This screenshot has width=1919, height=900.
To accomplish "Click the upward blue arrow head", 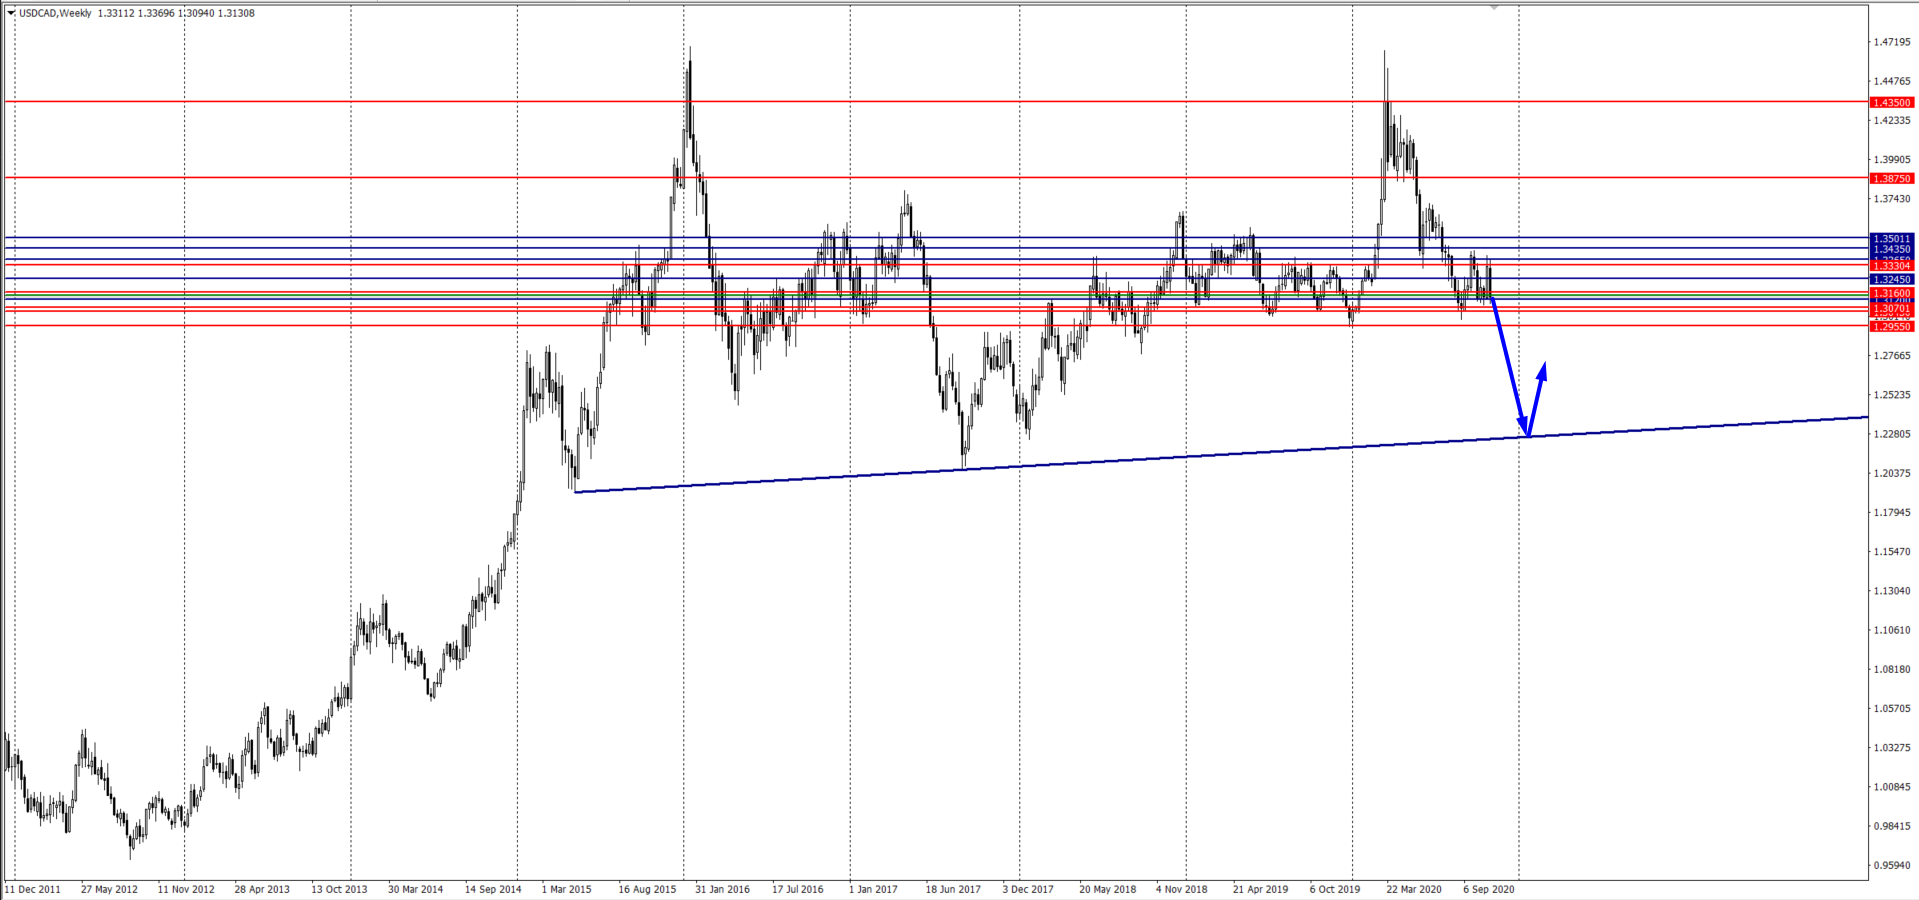I will pyautogui.click(x=1543, y=368).
